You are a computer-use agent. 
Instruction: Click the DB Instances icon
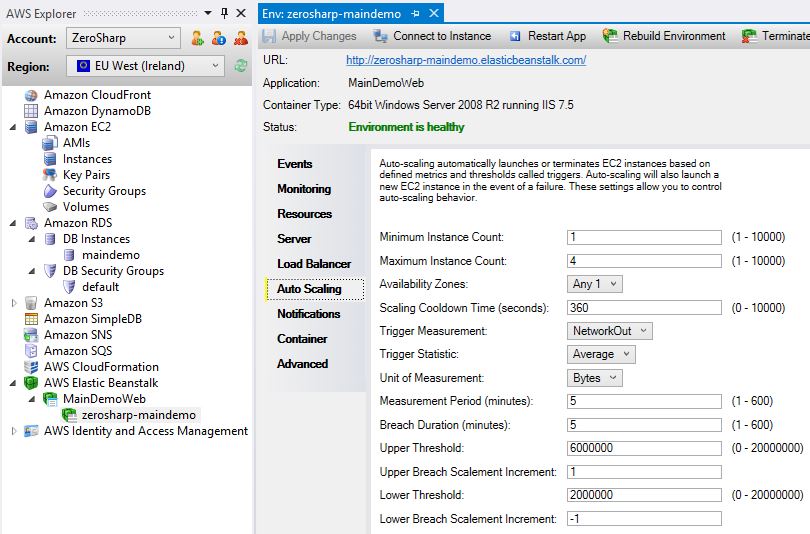[50, 239]
